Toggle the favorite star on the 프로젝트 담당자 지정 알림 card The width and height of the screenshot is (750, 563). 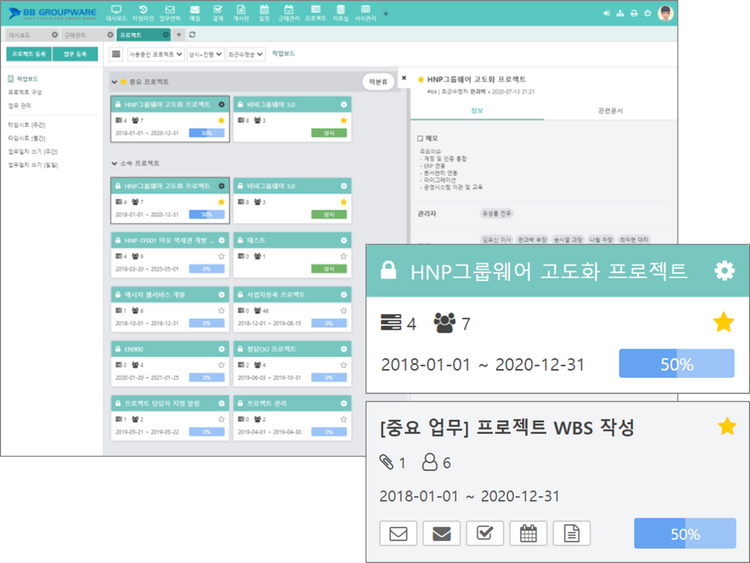coord(221,419)
